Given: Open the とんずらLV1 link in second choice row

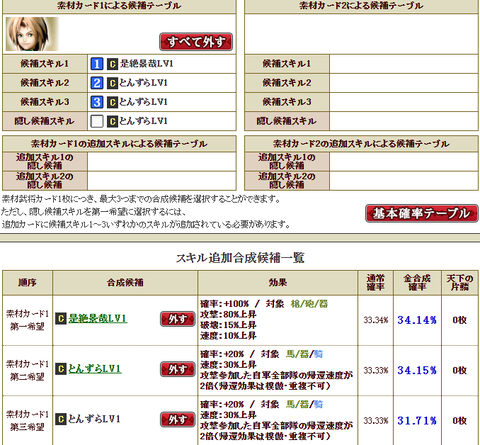Looking at the screenshot, I should coord(95,369).
